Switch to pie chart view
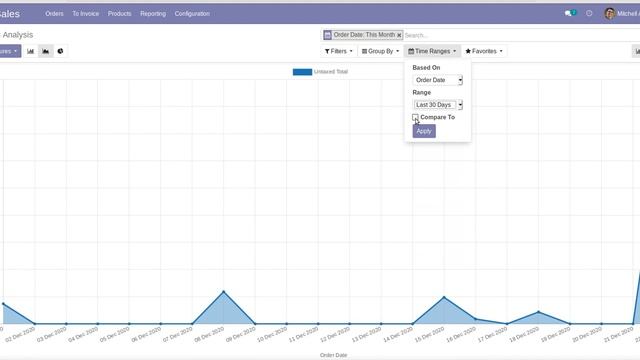The width and height of the screenshot is (640, 360). pyautogui.click(x=60, y=51)
